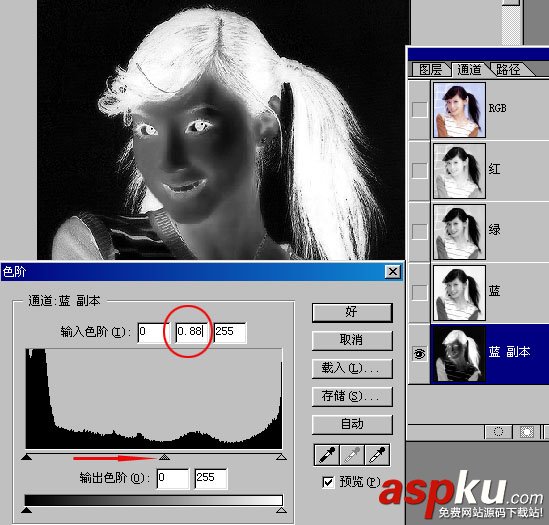Show the RGB channel visibility box
The height and width of the screenshot is (525, 549).
(419, 110)
